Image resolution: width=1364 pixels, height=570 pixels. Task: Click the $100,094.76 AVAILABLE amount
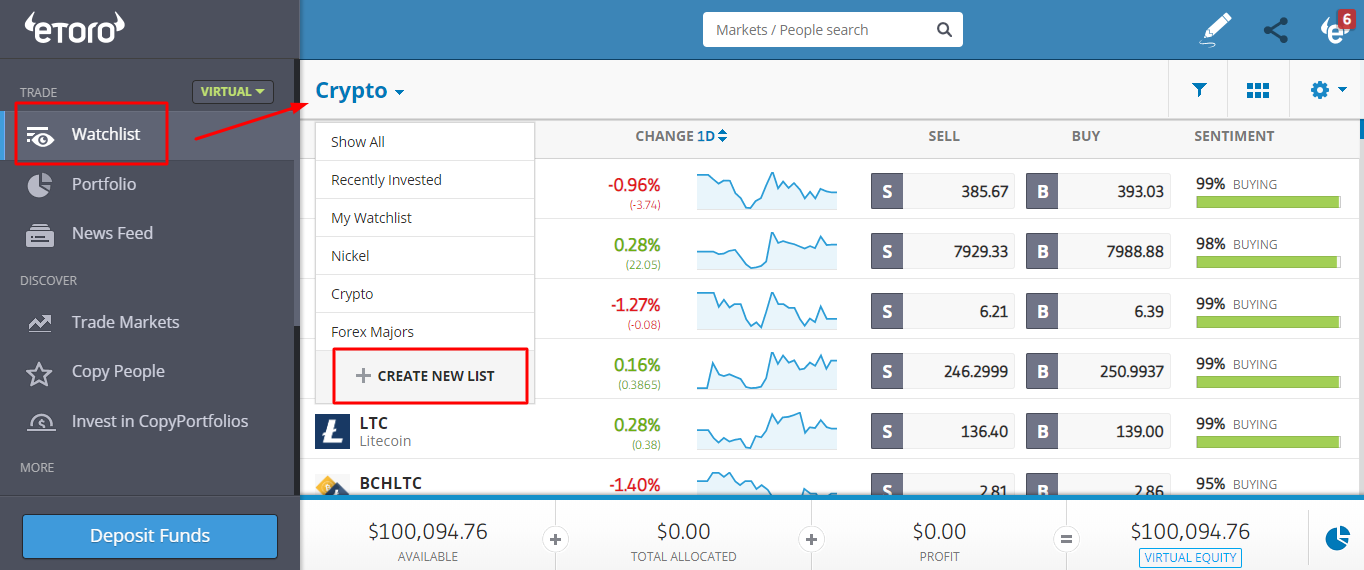(x=428, y=531)
